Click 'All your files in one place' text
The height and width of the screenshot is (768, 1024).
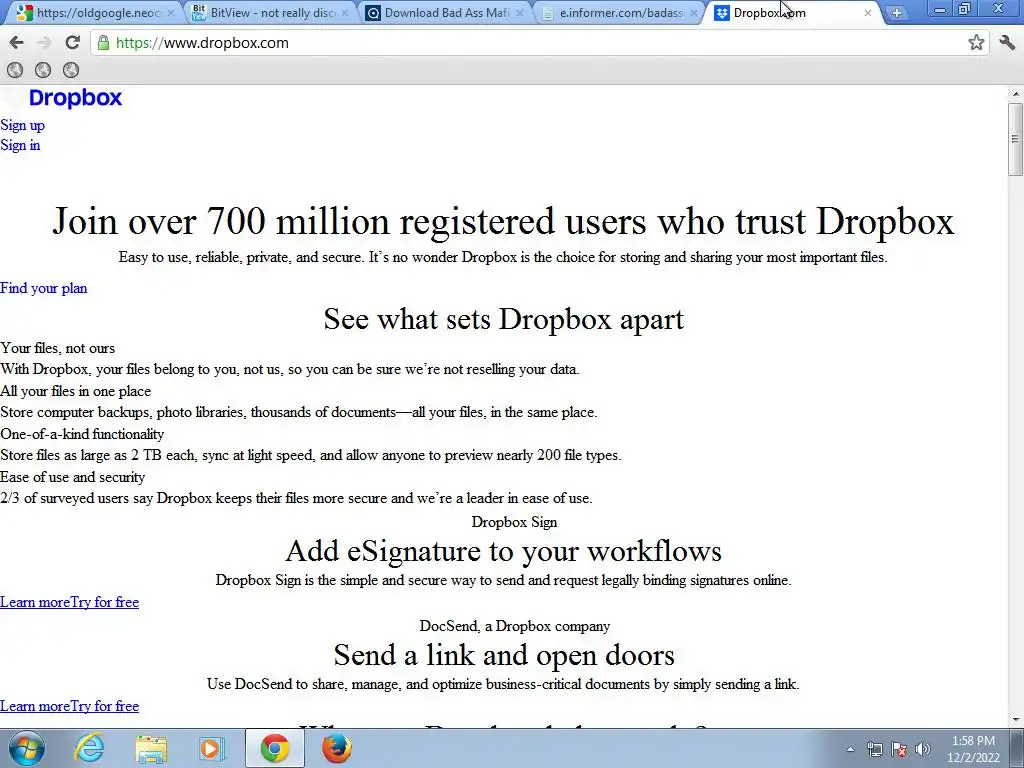pyautogui.click(x=75, y=391)
